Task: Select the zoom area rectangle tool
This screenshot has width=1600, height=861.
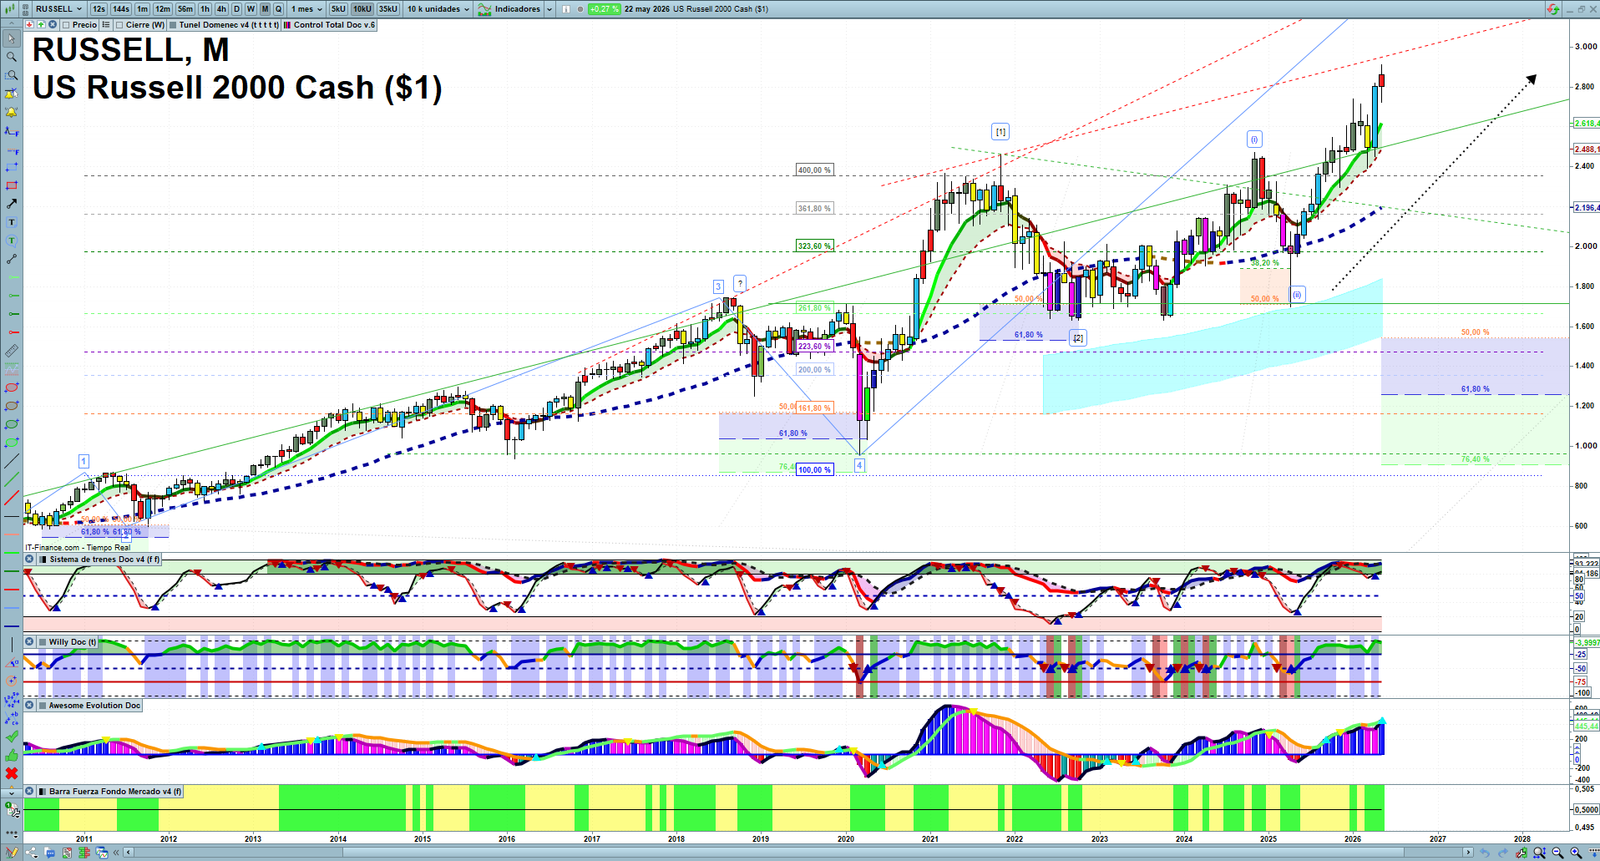Action: 12,75
